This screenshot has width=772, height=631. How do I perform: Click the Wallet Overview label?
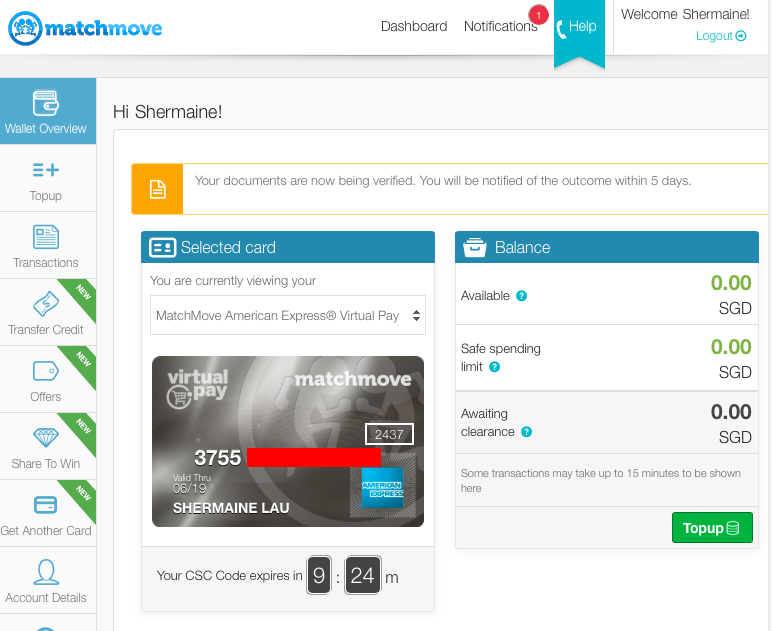point(46,128)
